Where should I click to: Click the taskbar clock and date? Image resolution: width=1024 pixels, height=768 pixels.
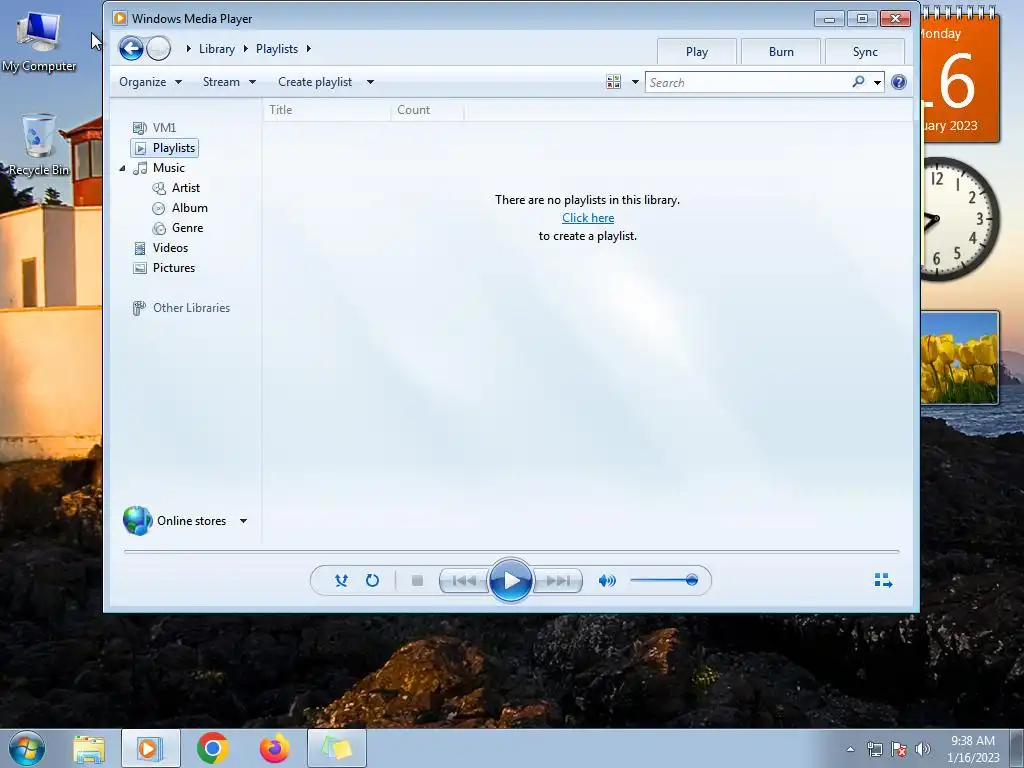pyautogui.click(x=973, y=749)
